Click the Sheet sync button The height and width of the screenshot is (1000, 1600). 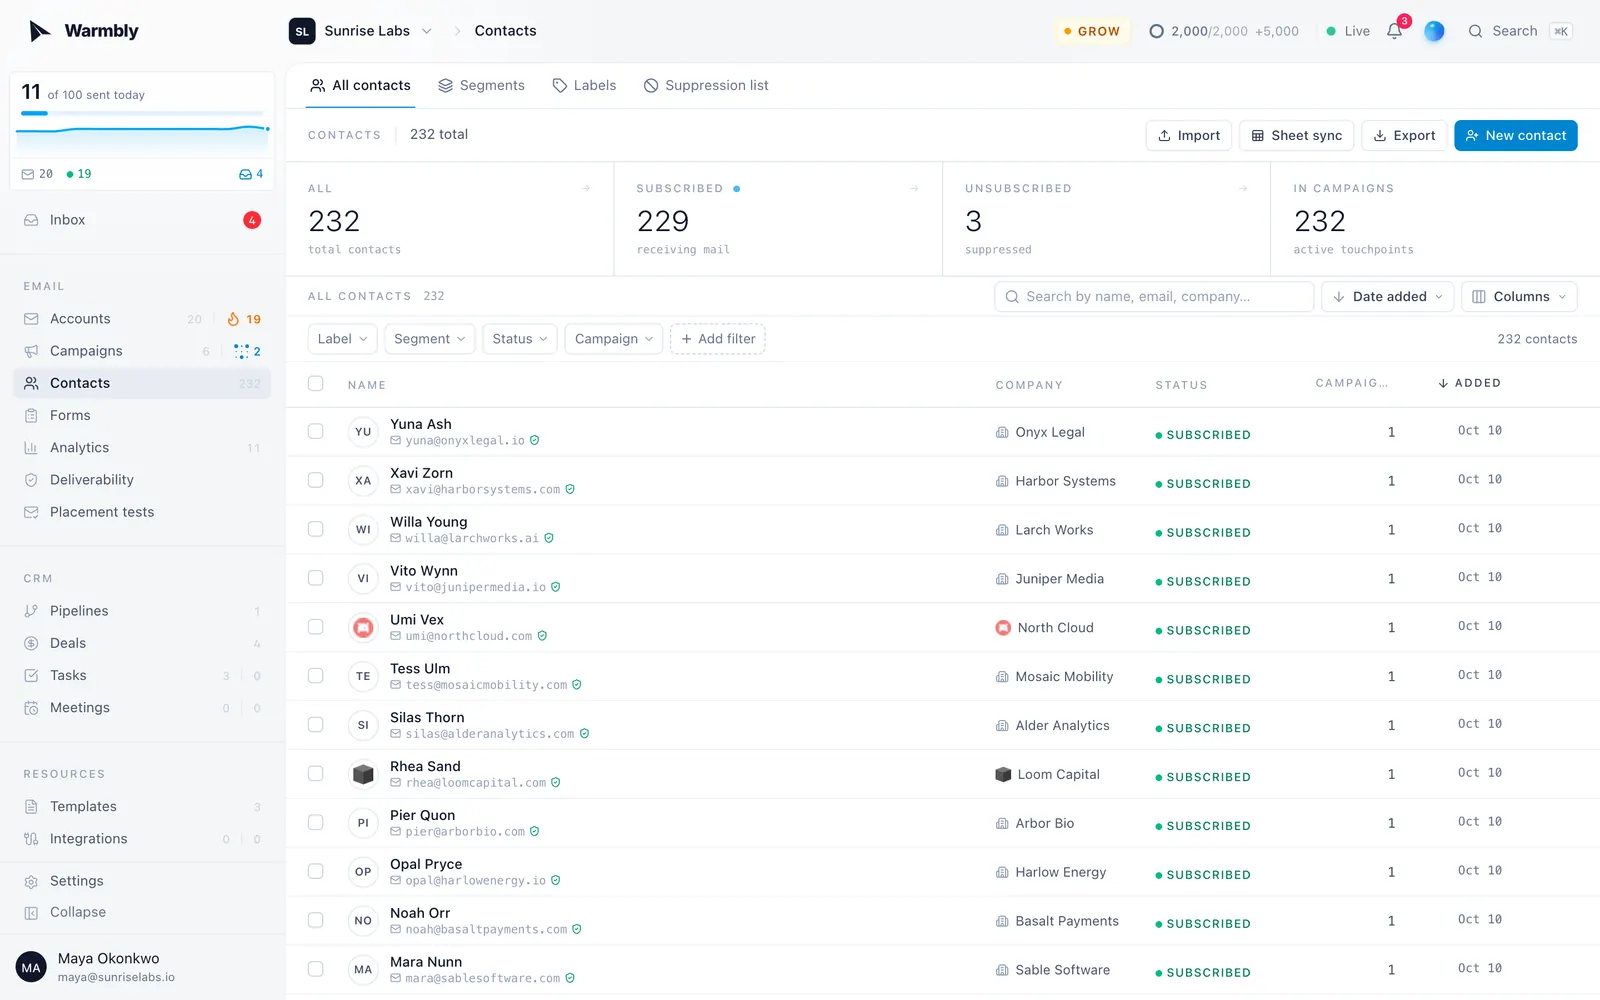click(1297, 136)
